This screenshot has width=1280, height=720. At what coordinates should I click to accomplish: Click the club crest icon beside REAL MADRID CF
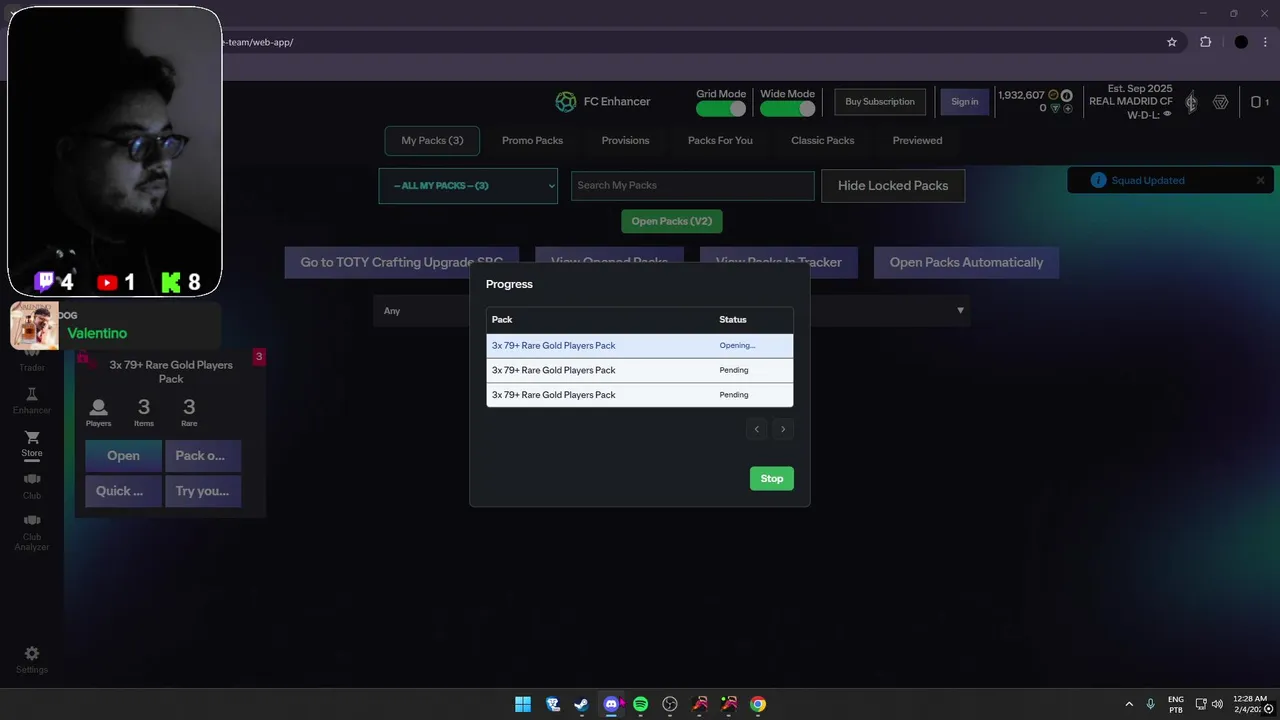1191,102
